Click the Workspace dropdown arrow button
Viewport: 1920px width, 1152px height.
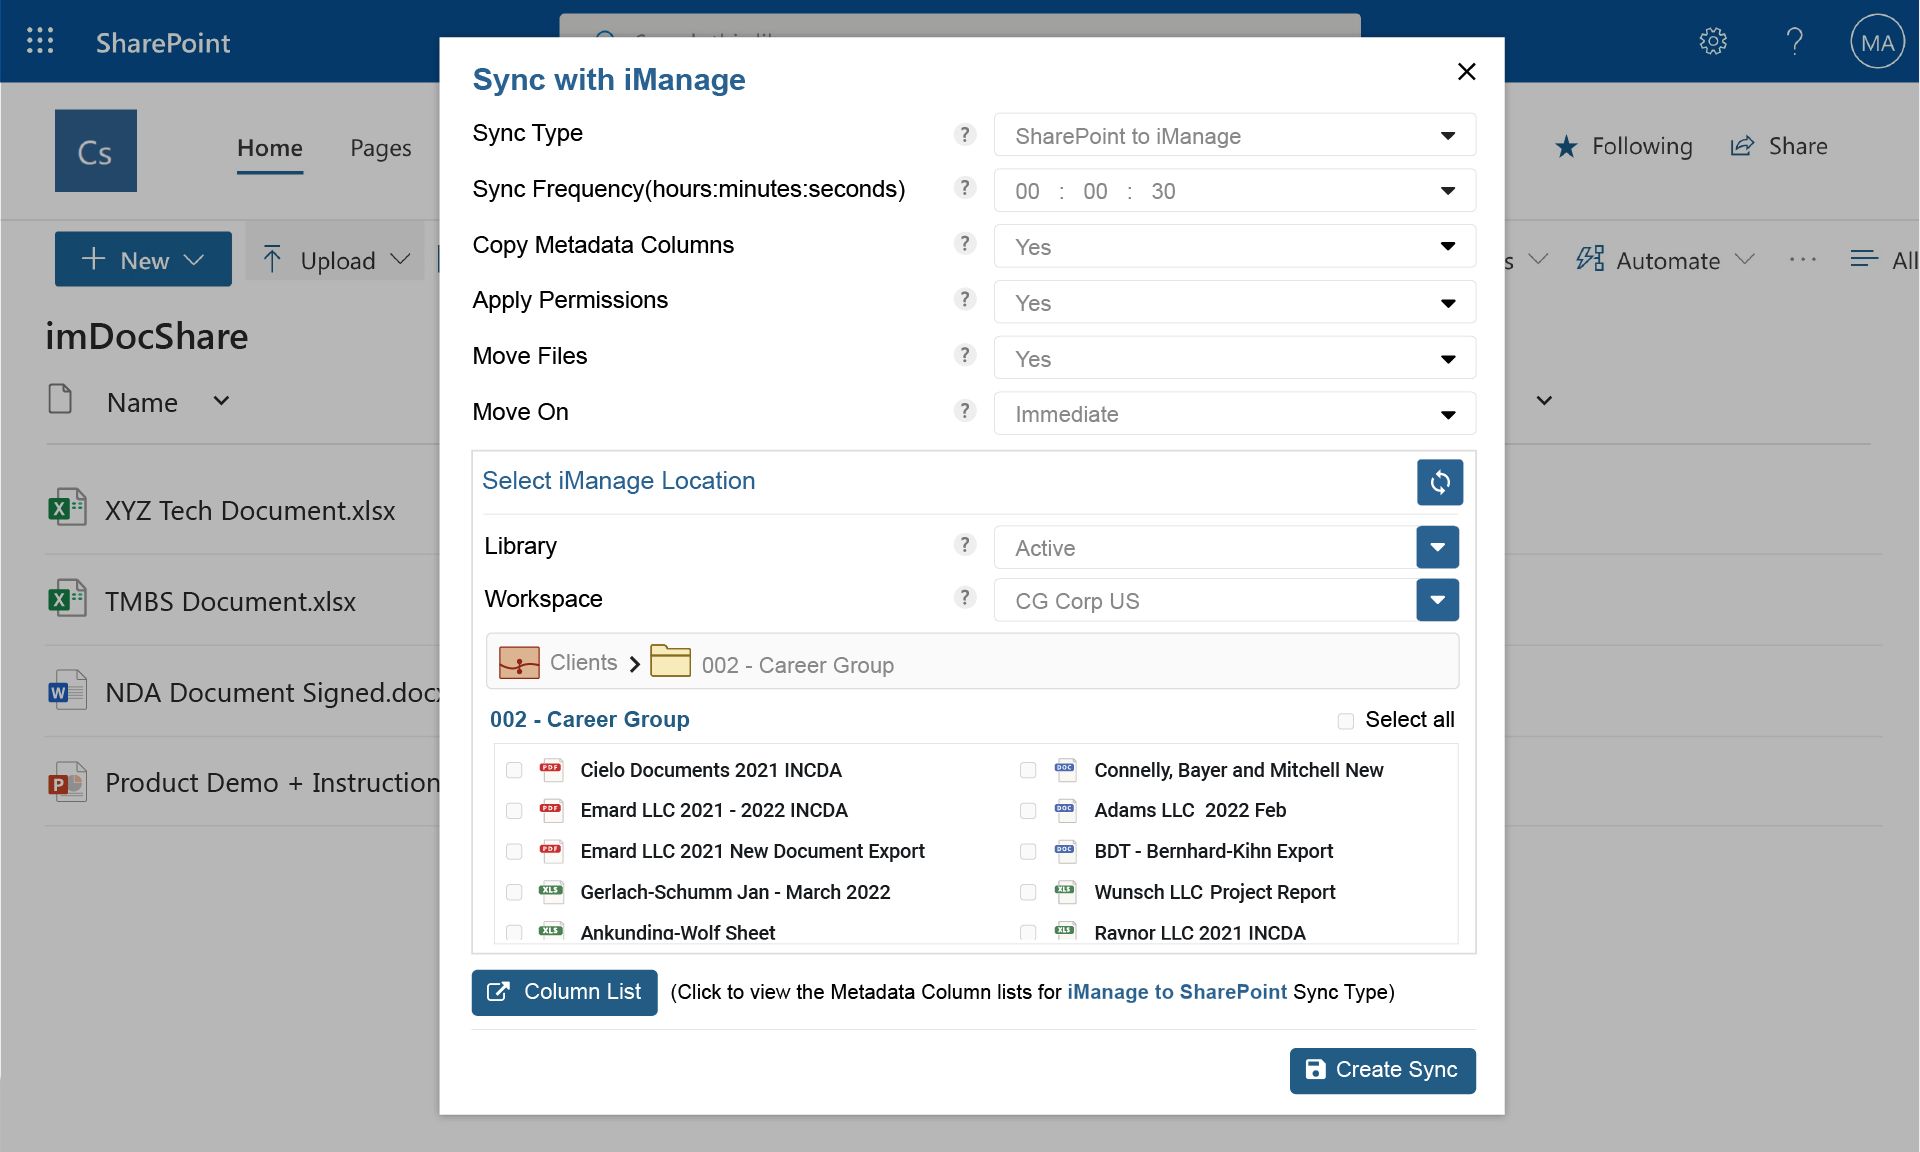click(1436, 599)
